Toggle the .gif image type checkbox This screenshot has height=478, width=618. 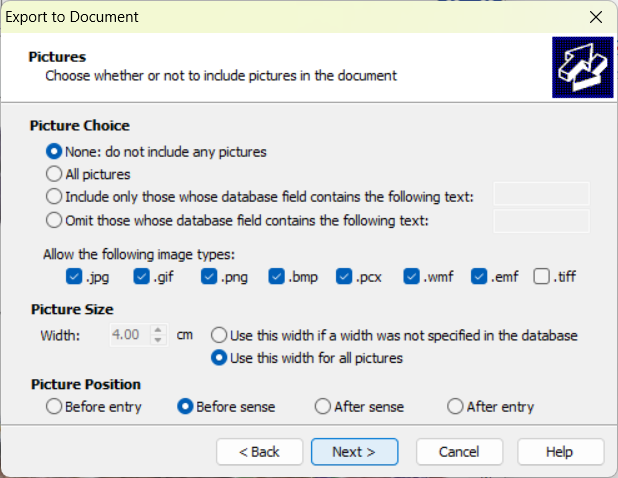[142, 277]
